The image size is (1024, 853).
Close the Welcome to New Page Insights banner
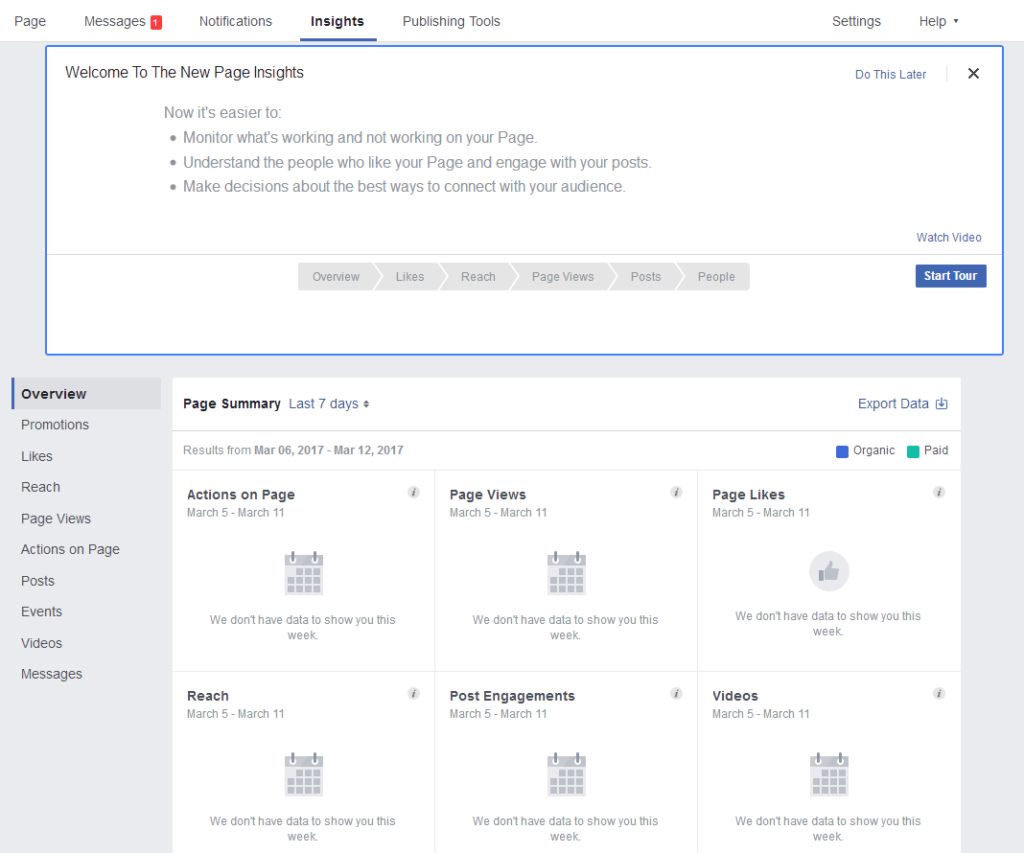973,73
